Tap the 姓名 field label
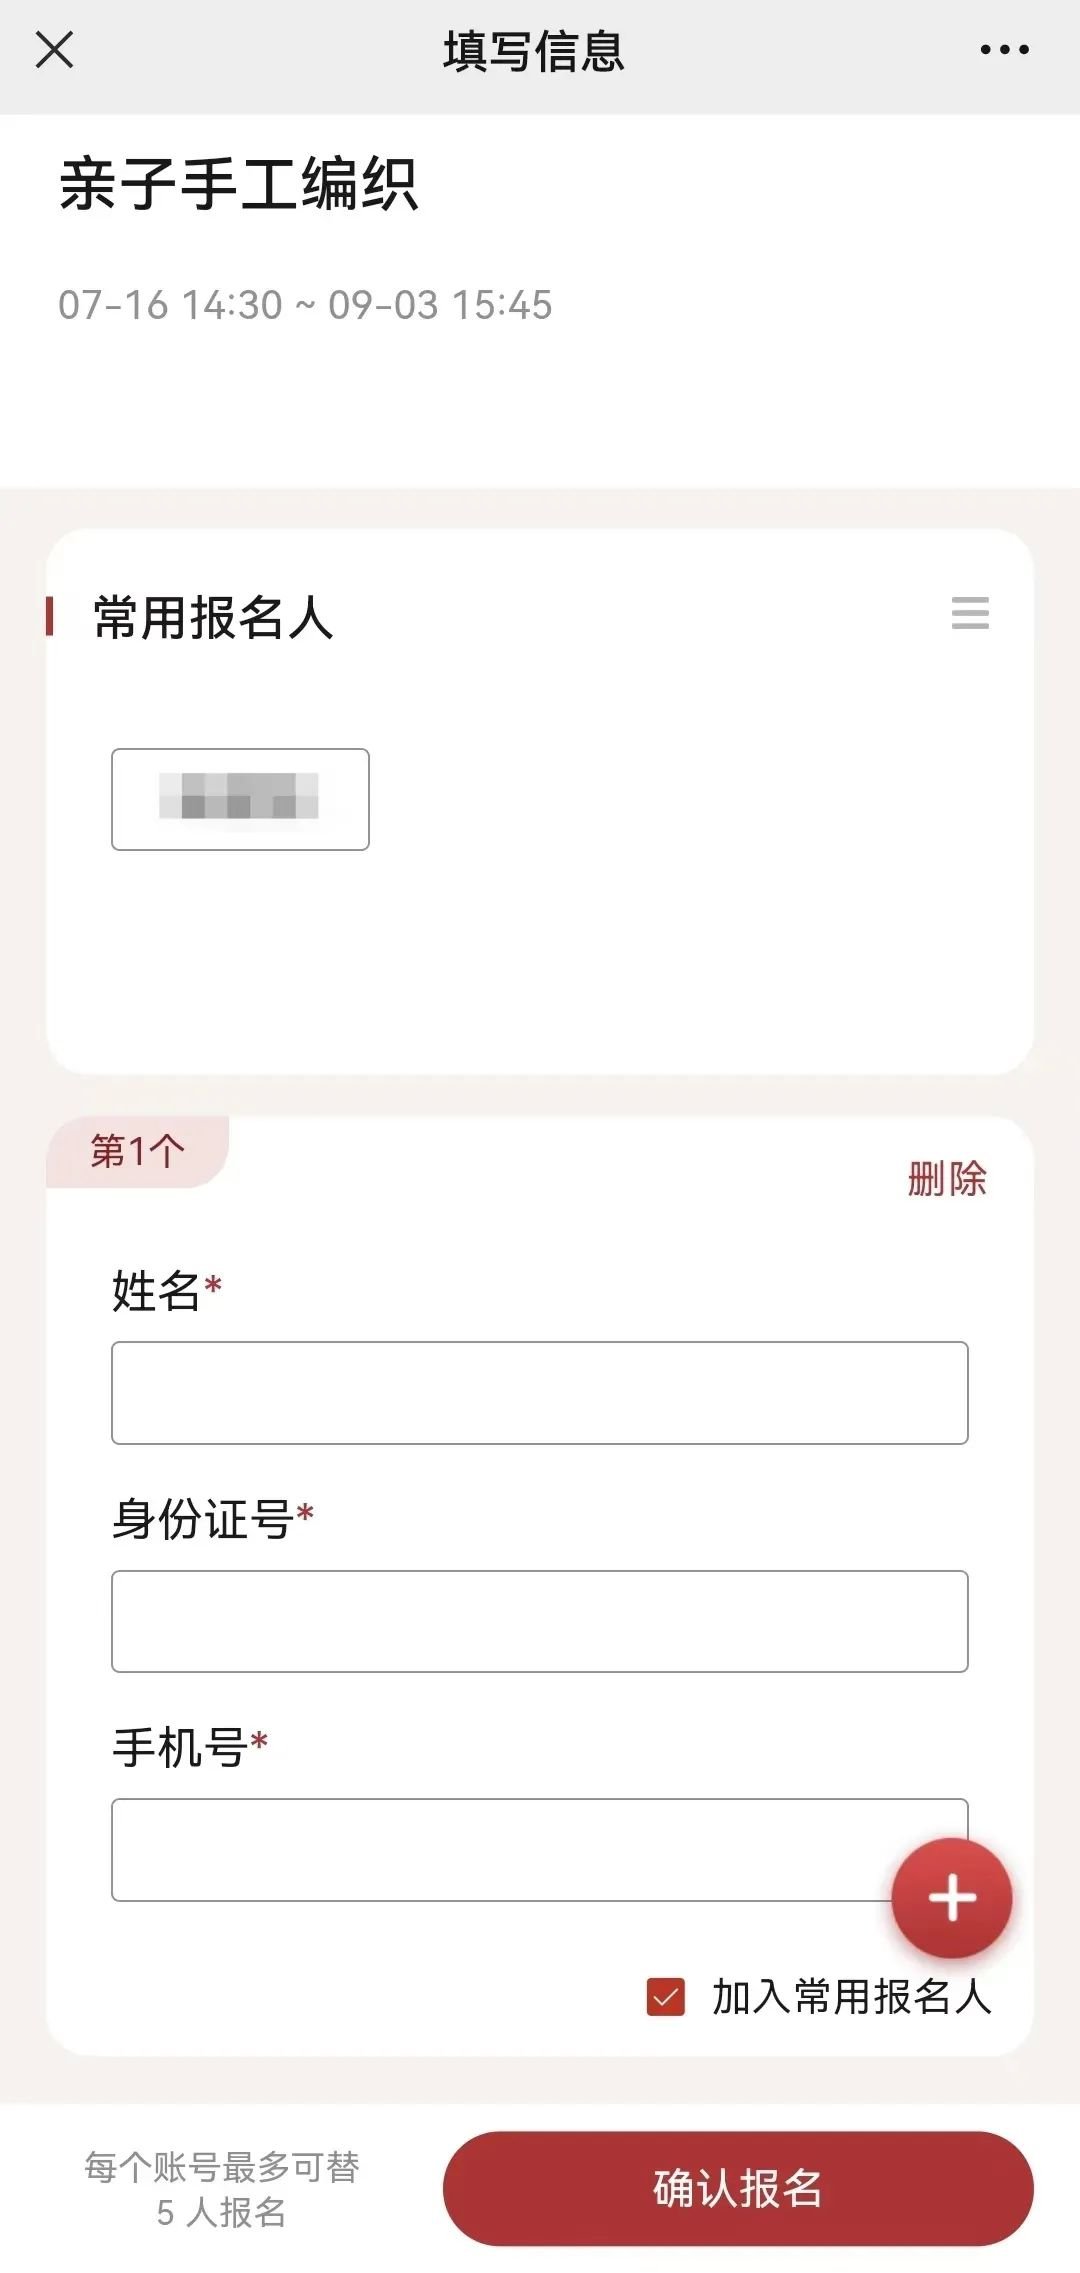 [157, 1291]
